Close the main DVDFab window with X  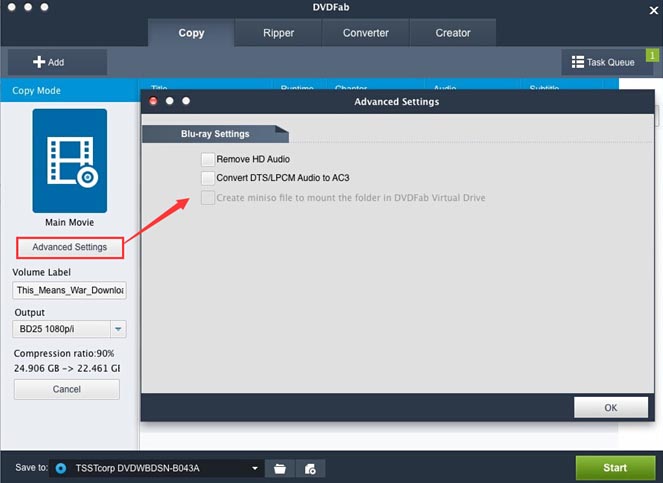click(654, 11)
